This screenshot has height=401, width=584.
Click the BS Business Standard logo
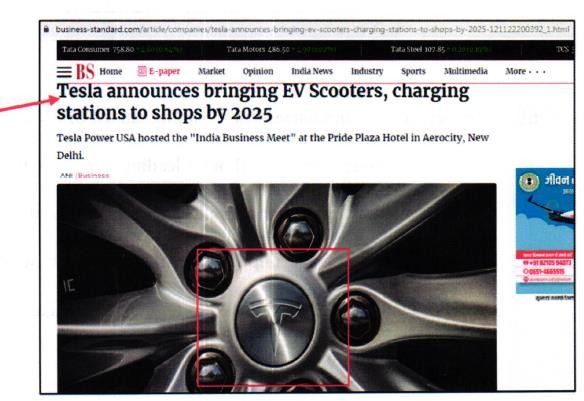point(85,71)
